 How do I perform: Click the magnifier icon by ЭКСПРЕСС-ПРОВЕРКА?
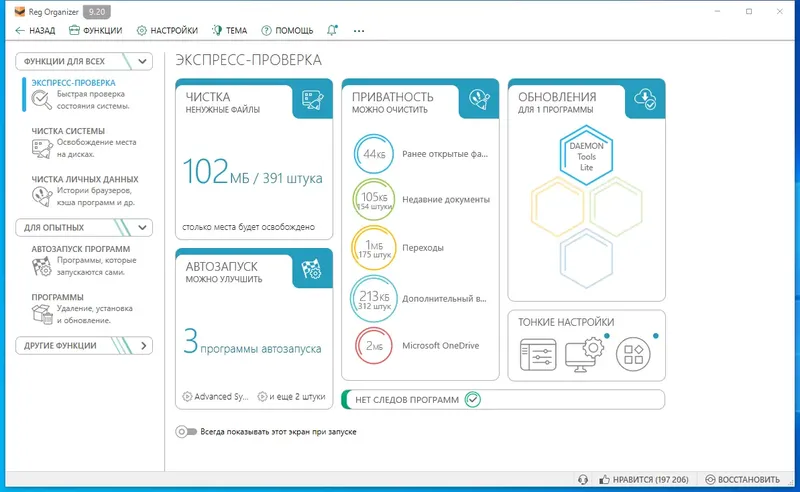pyautogui.click(x=41, y=100)
